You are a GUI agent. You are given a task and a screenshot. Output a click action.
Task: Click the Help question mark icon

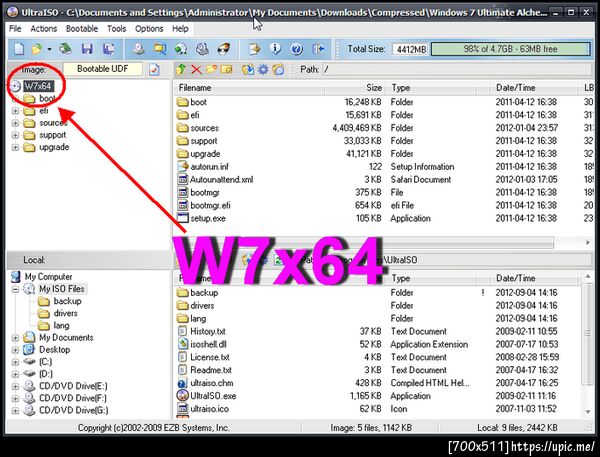tap(297, 49)
